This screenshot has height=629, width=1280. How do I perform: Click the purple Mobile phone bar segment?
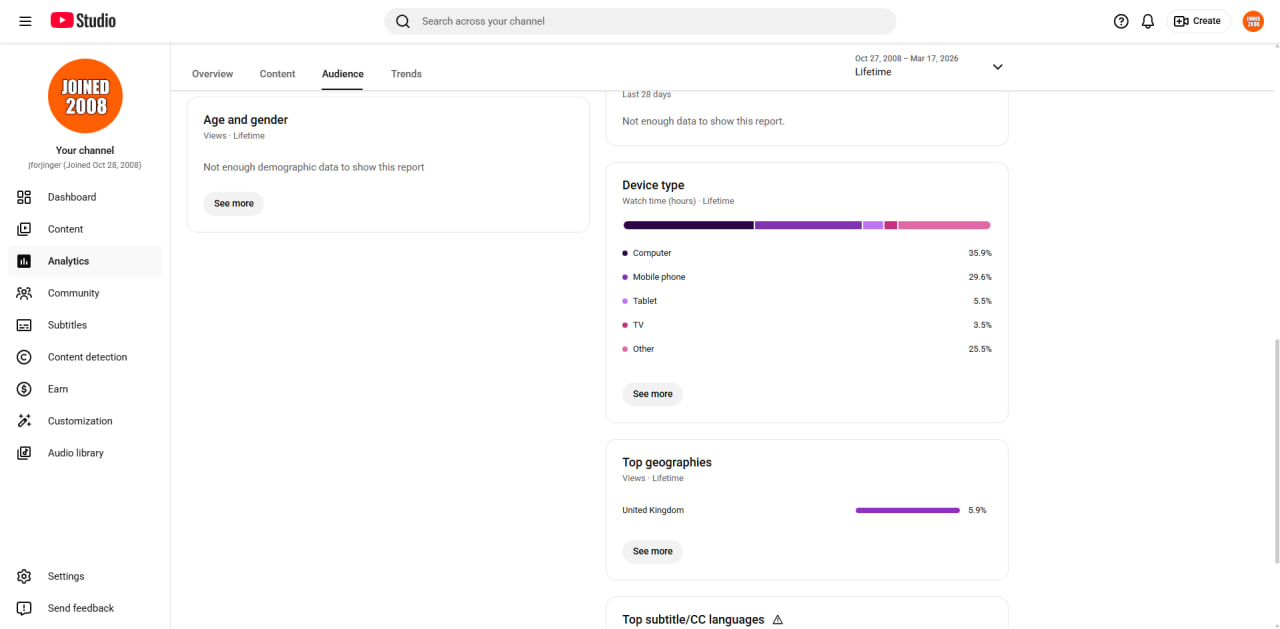[x=808, y=225]
